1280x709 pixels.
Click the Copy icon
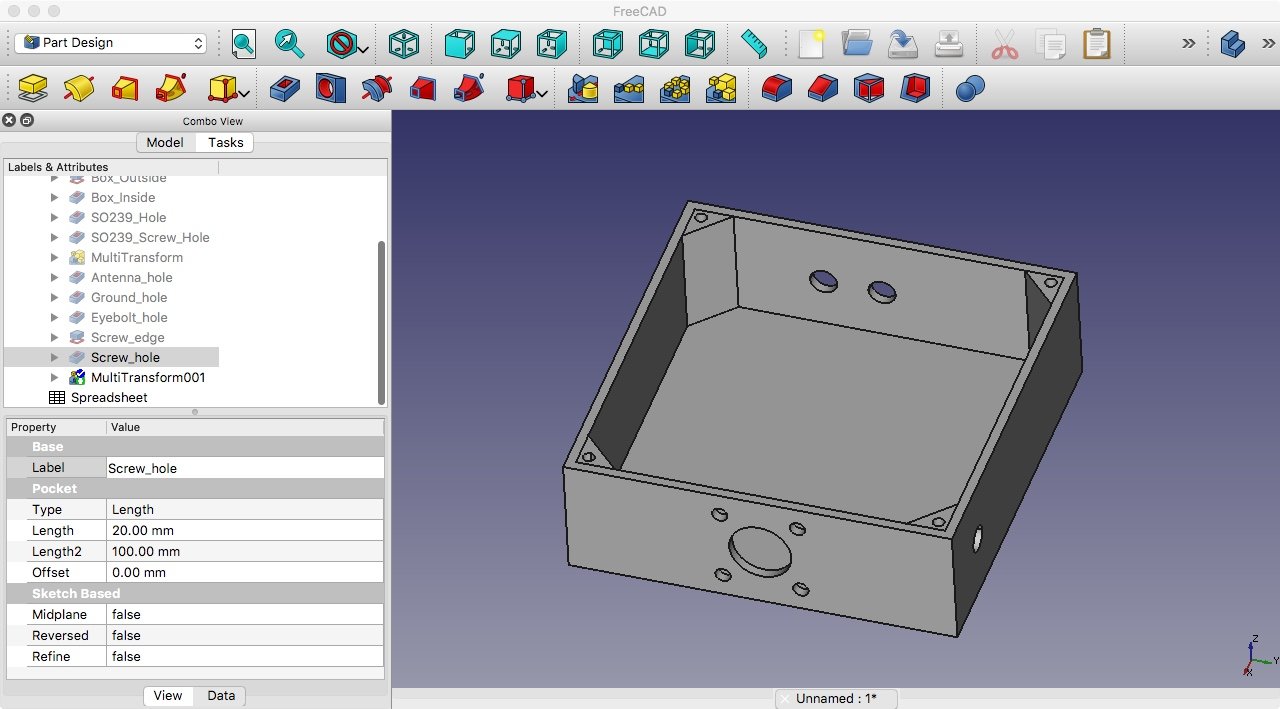[1051, 43]
